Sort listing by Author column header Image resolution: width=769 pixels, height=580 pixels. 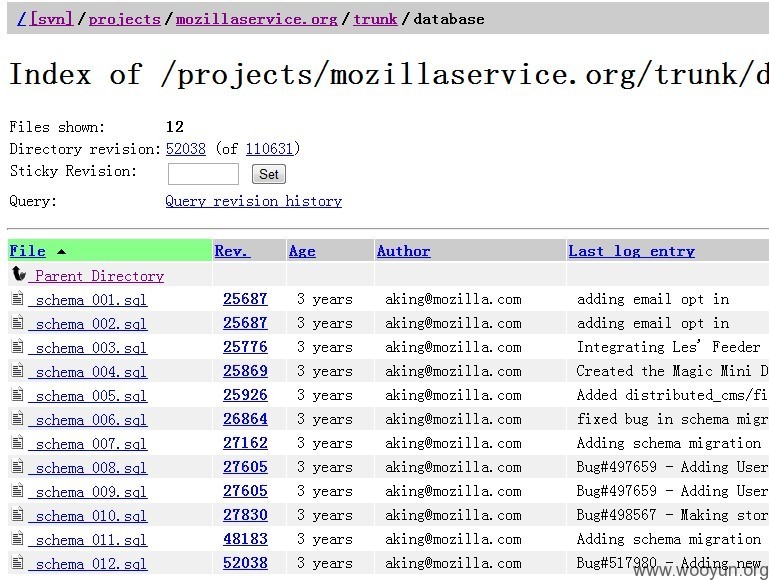[404, 251]
